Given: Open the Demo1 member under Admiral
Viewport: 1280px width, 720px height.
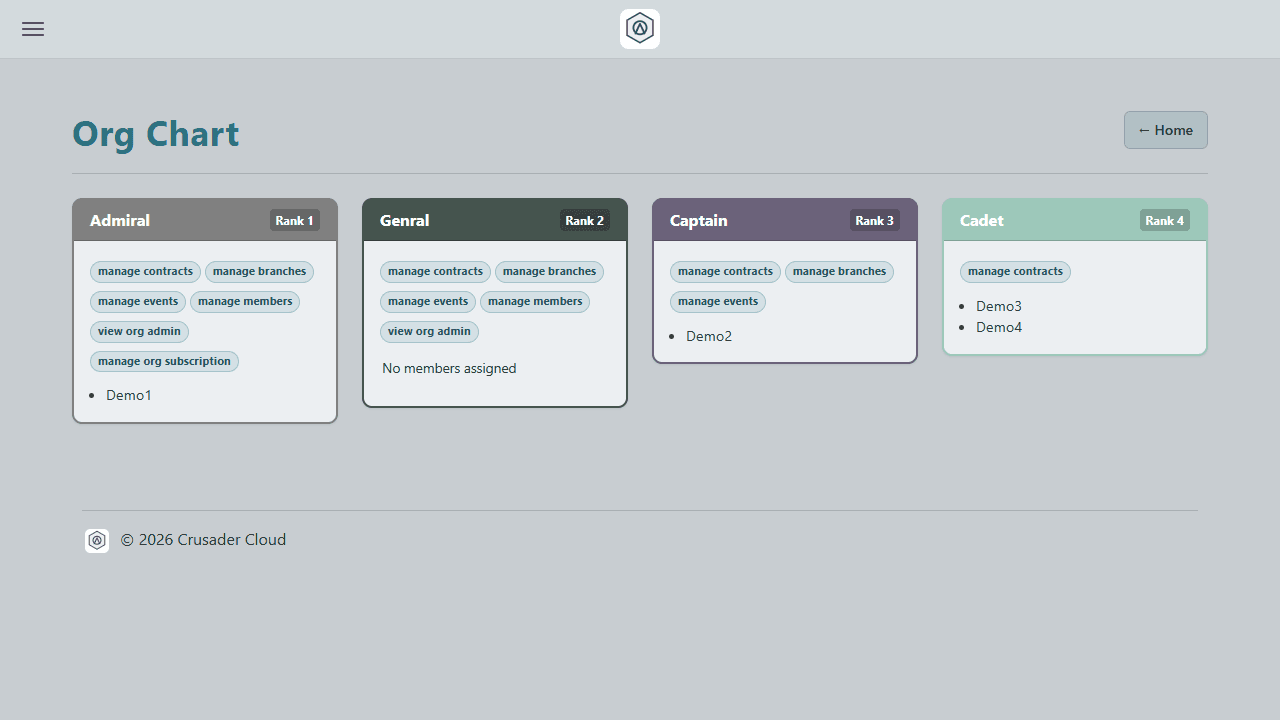Looking at the screenshot, I should point(129,395).
